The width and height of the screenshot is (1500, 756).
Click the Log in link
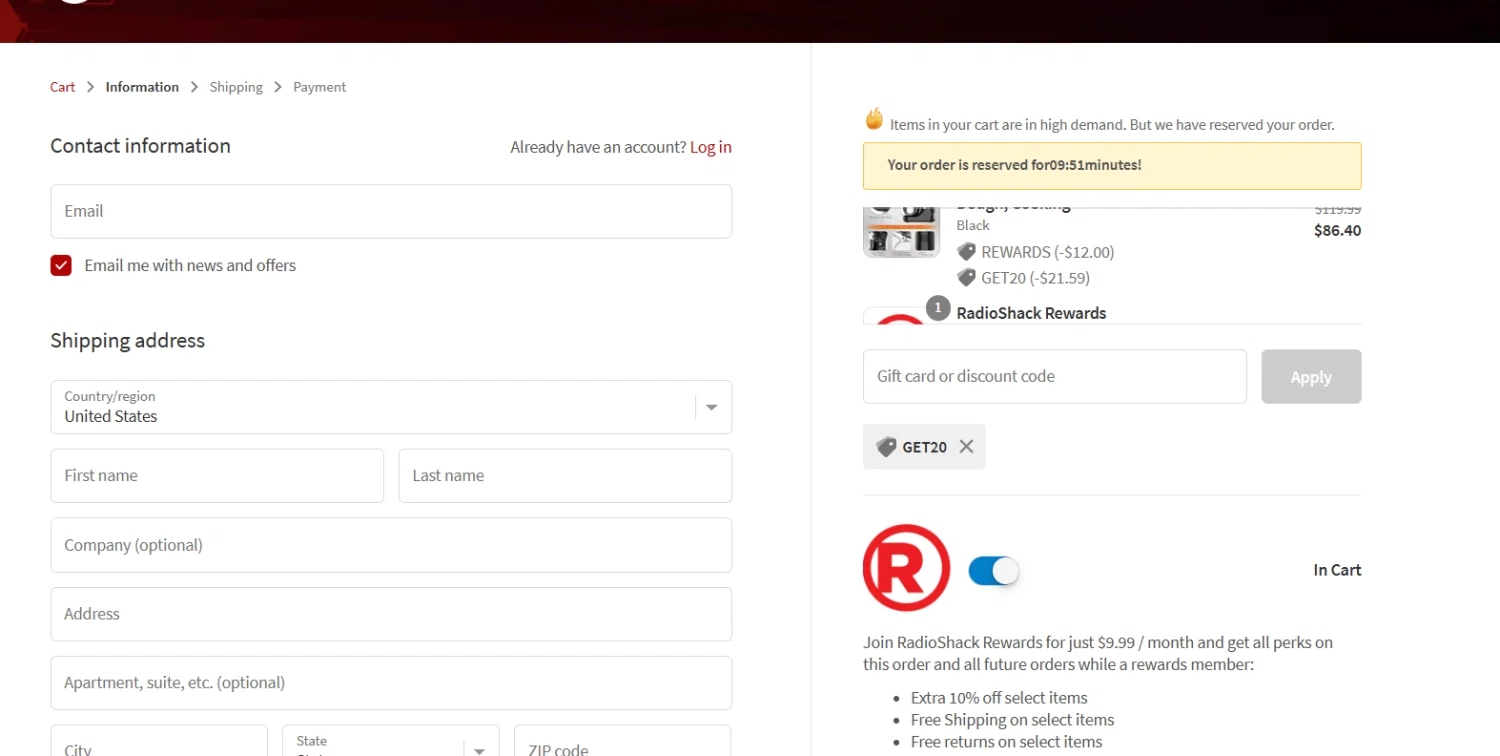tap(711, 147)
